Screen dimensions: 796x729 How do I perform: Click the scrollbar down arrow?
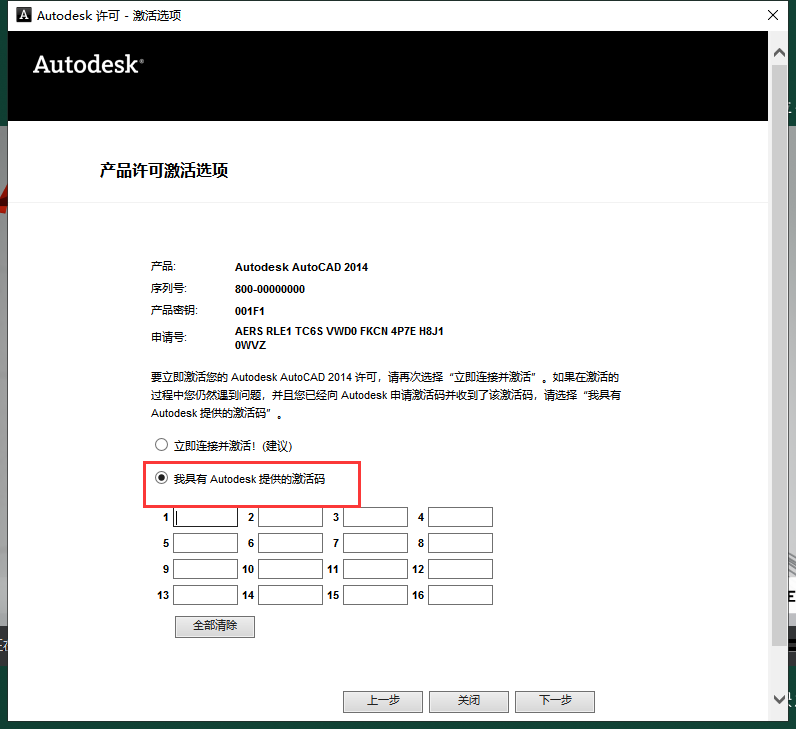(x=779, y=700)
